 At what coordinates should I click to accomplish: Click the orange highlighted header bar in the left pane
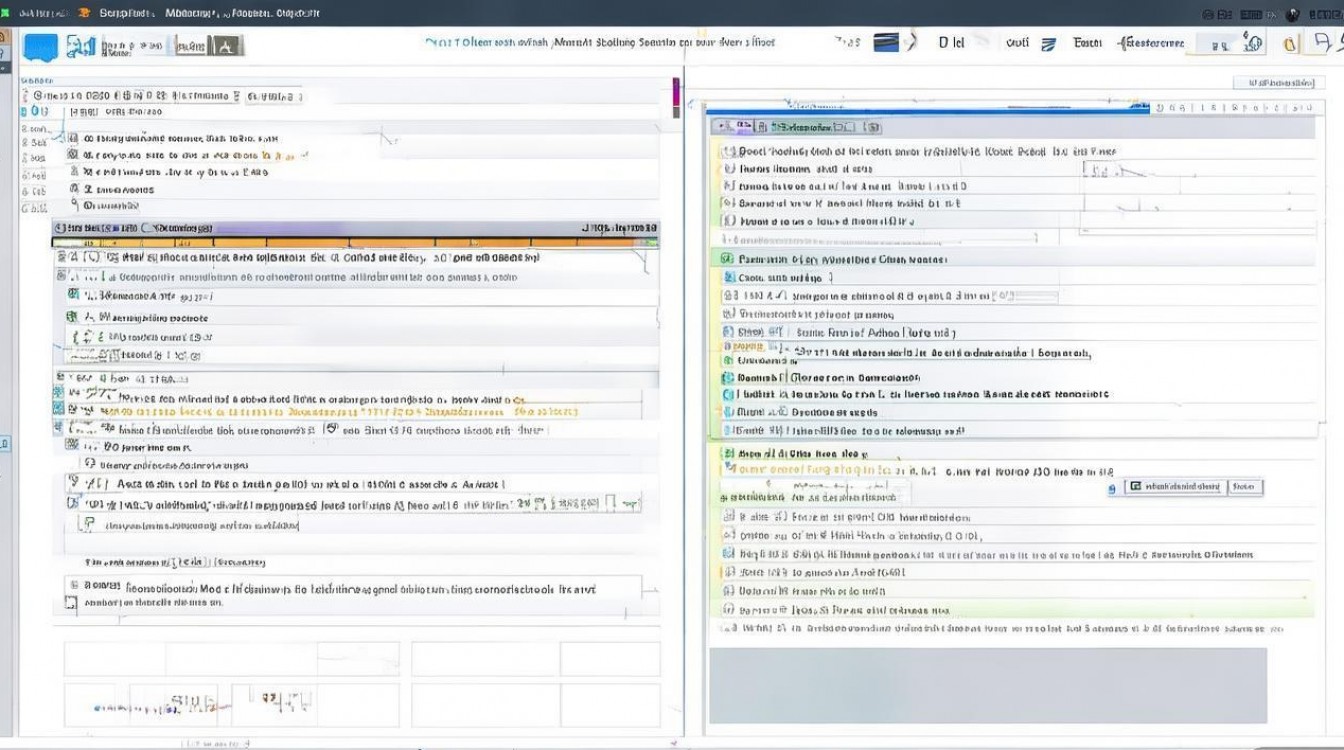click(x=355, y=242)
